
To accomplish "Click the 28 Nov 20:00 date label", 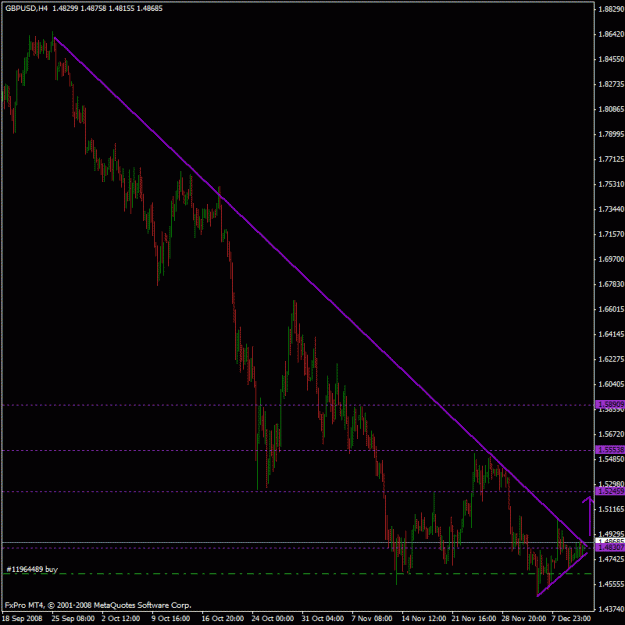I will pos(524,619).
